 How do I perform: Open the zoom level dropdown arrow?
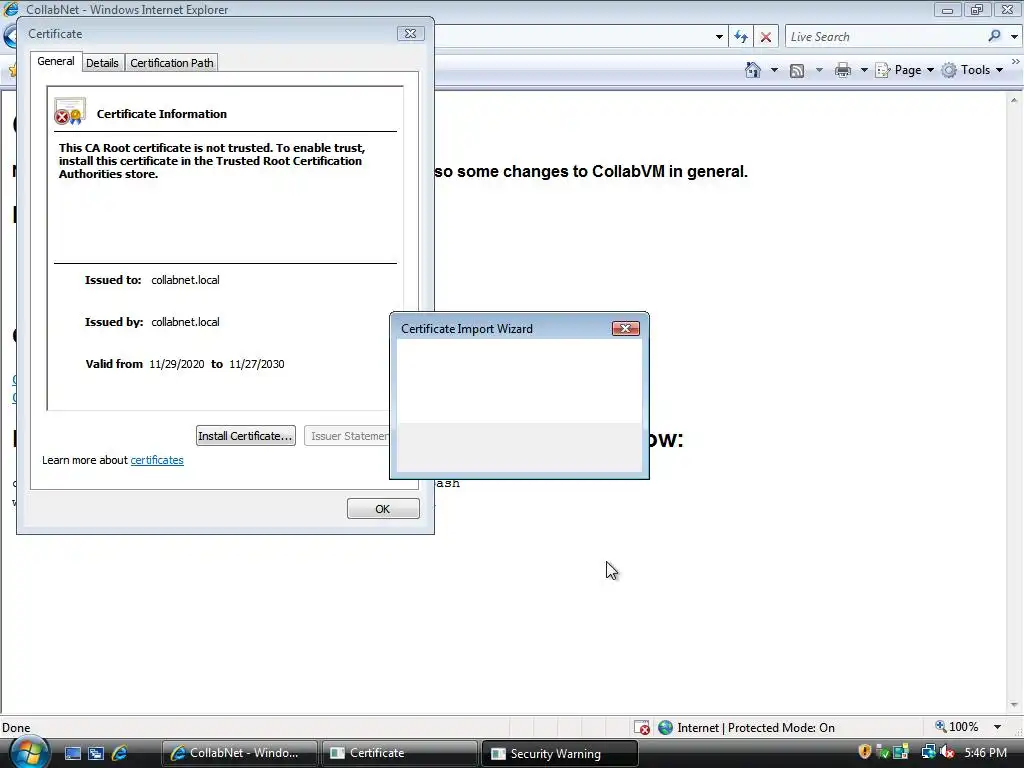tap(997, 727)
